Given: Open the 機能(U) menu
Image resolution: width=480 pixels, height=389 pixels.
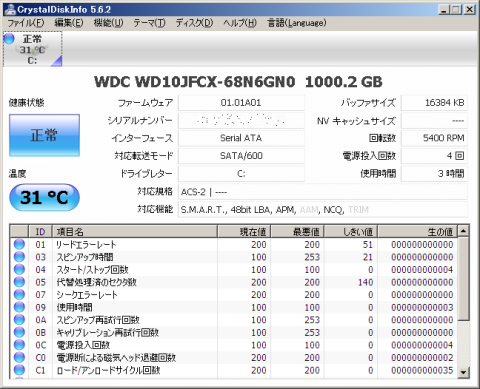Looking at the screenshot, I should pos(108,23).
